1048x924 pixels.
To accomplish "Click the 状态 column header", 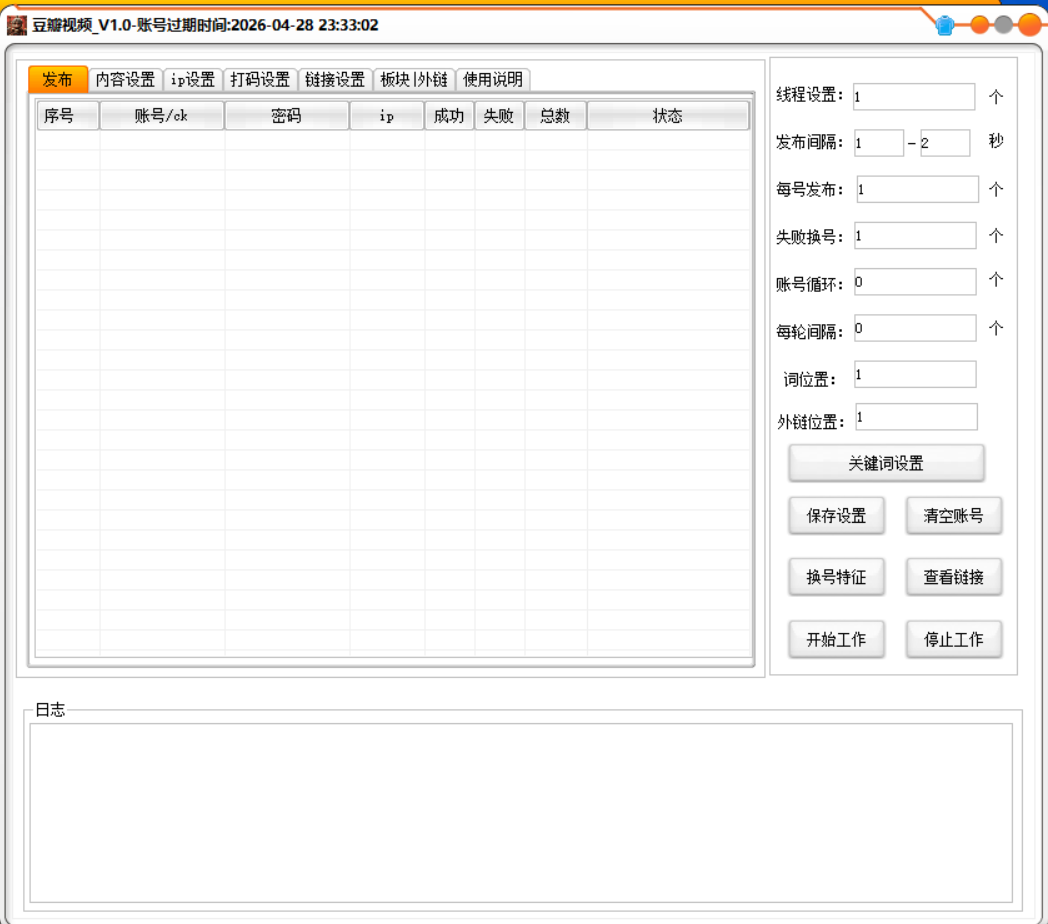I will pyautogui.click(x=668, y=116).
